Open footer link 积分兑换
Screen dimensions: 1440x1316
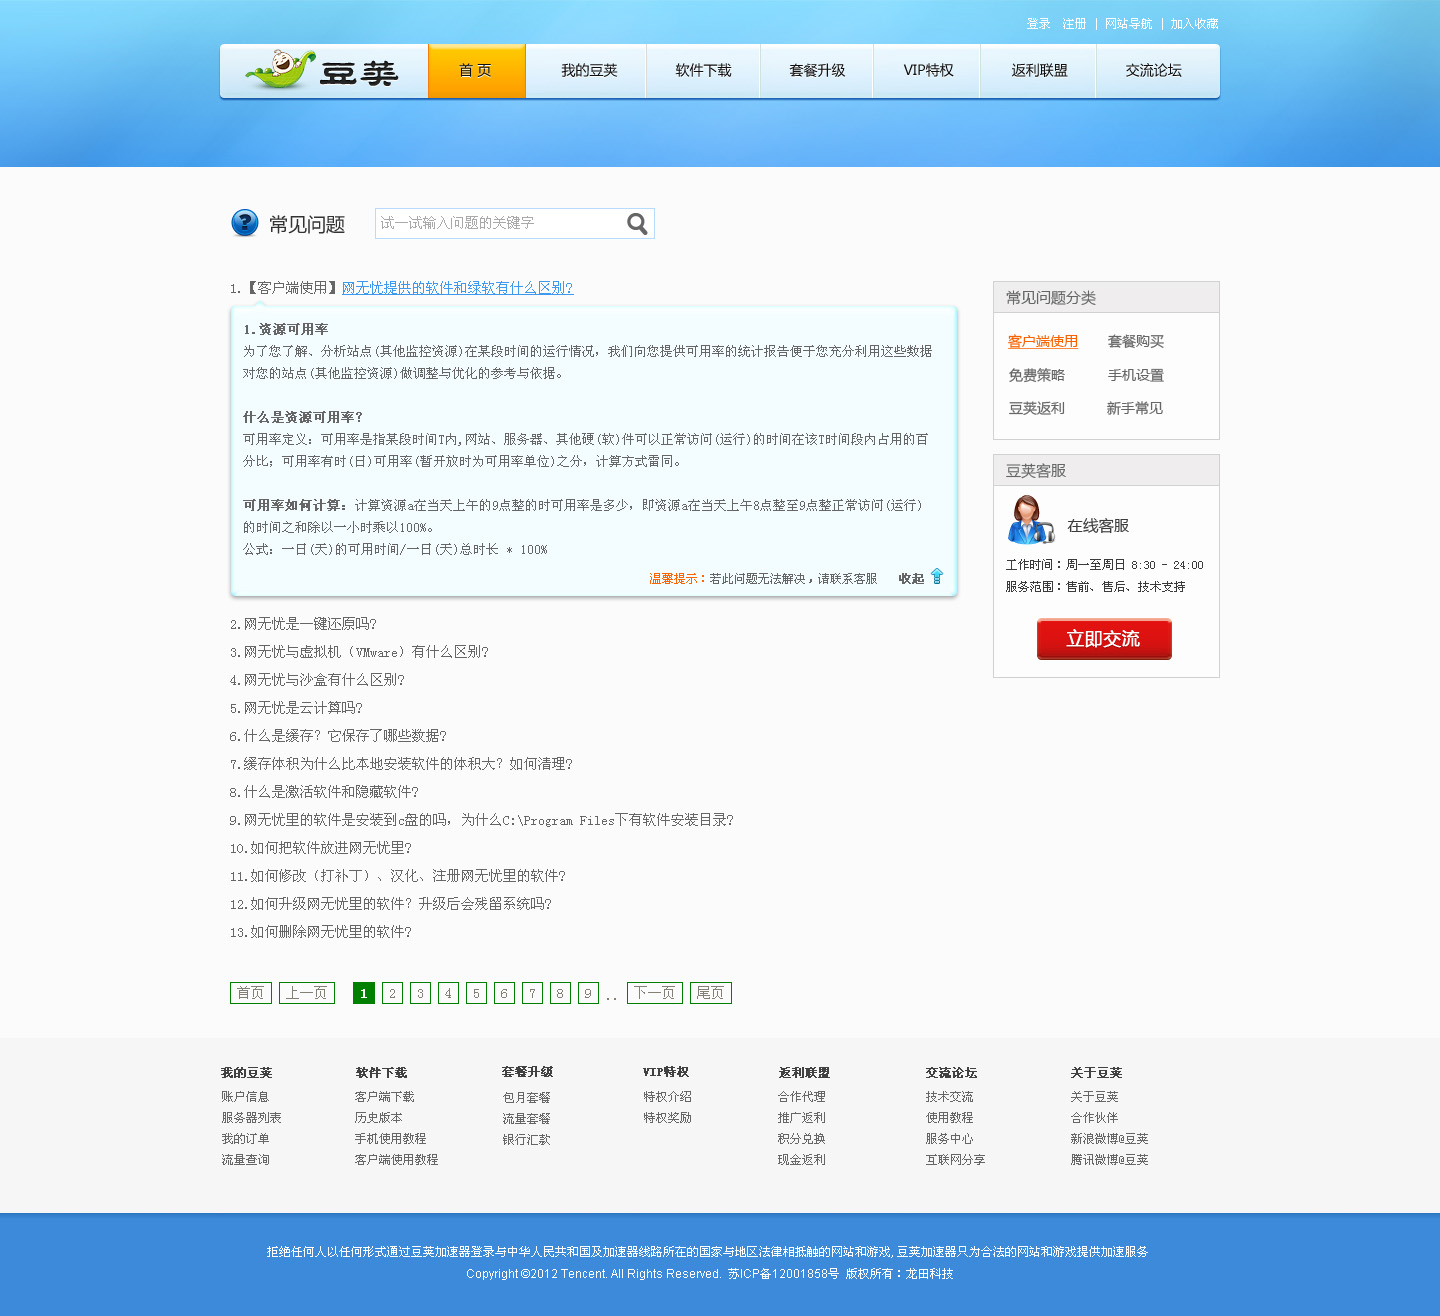[x=801, y=1139]
